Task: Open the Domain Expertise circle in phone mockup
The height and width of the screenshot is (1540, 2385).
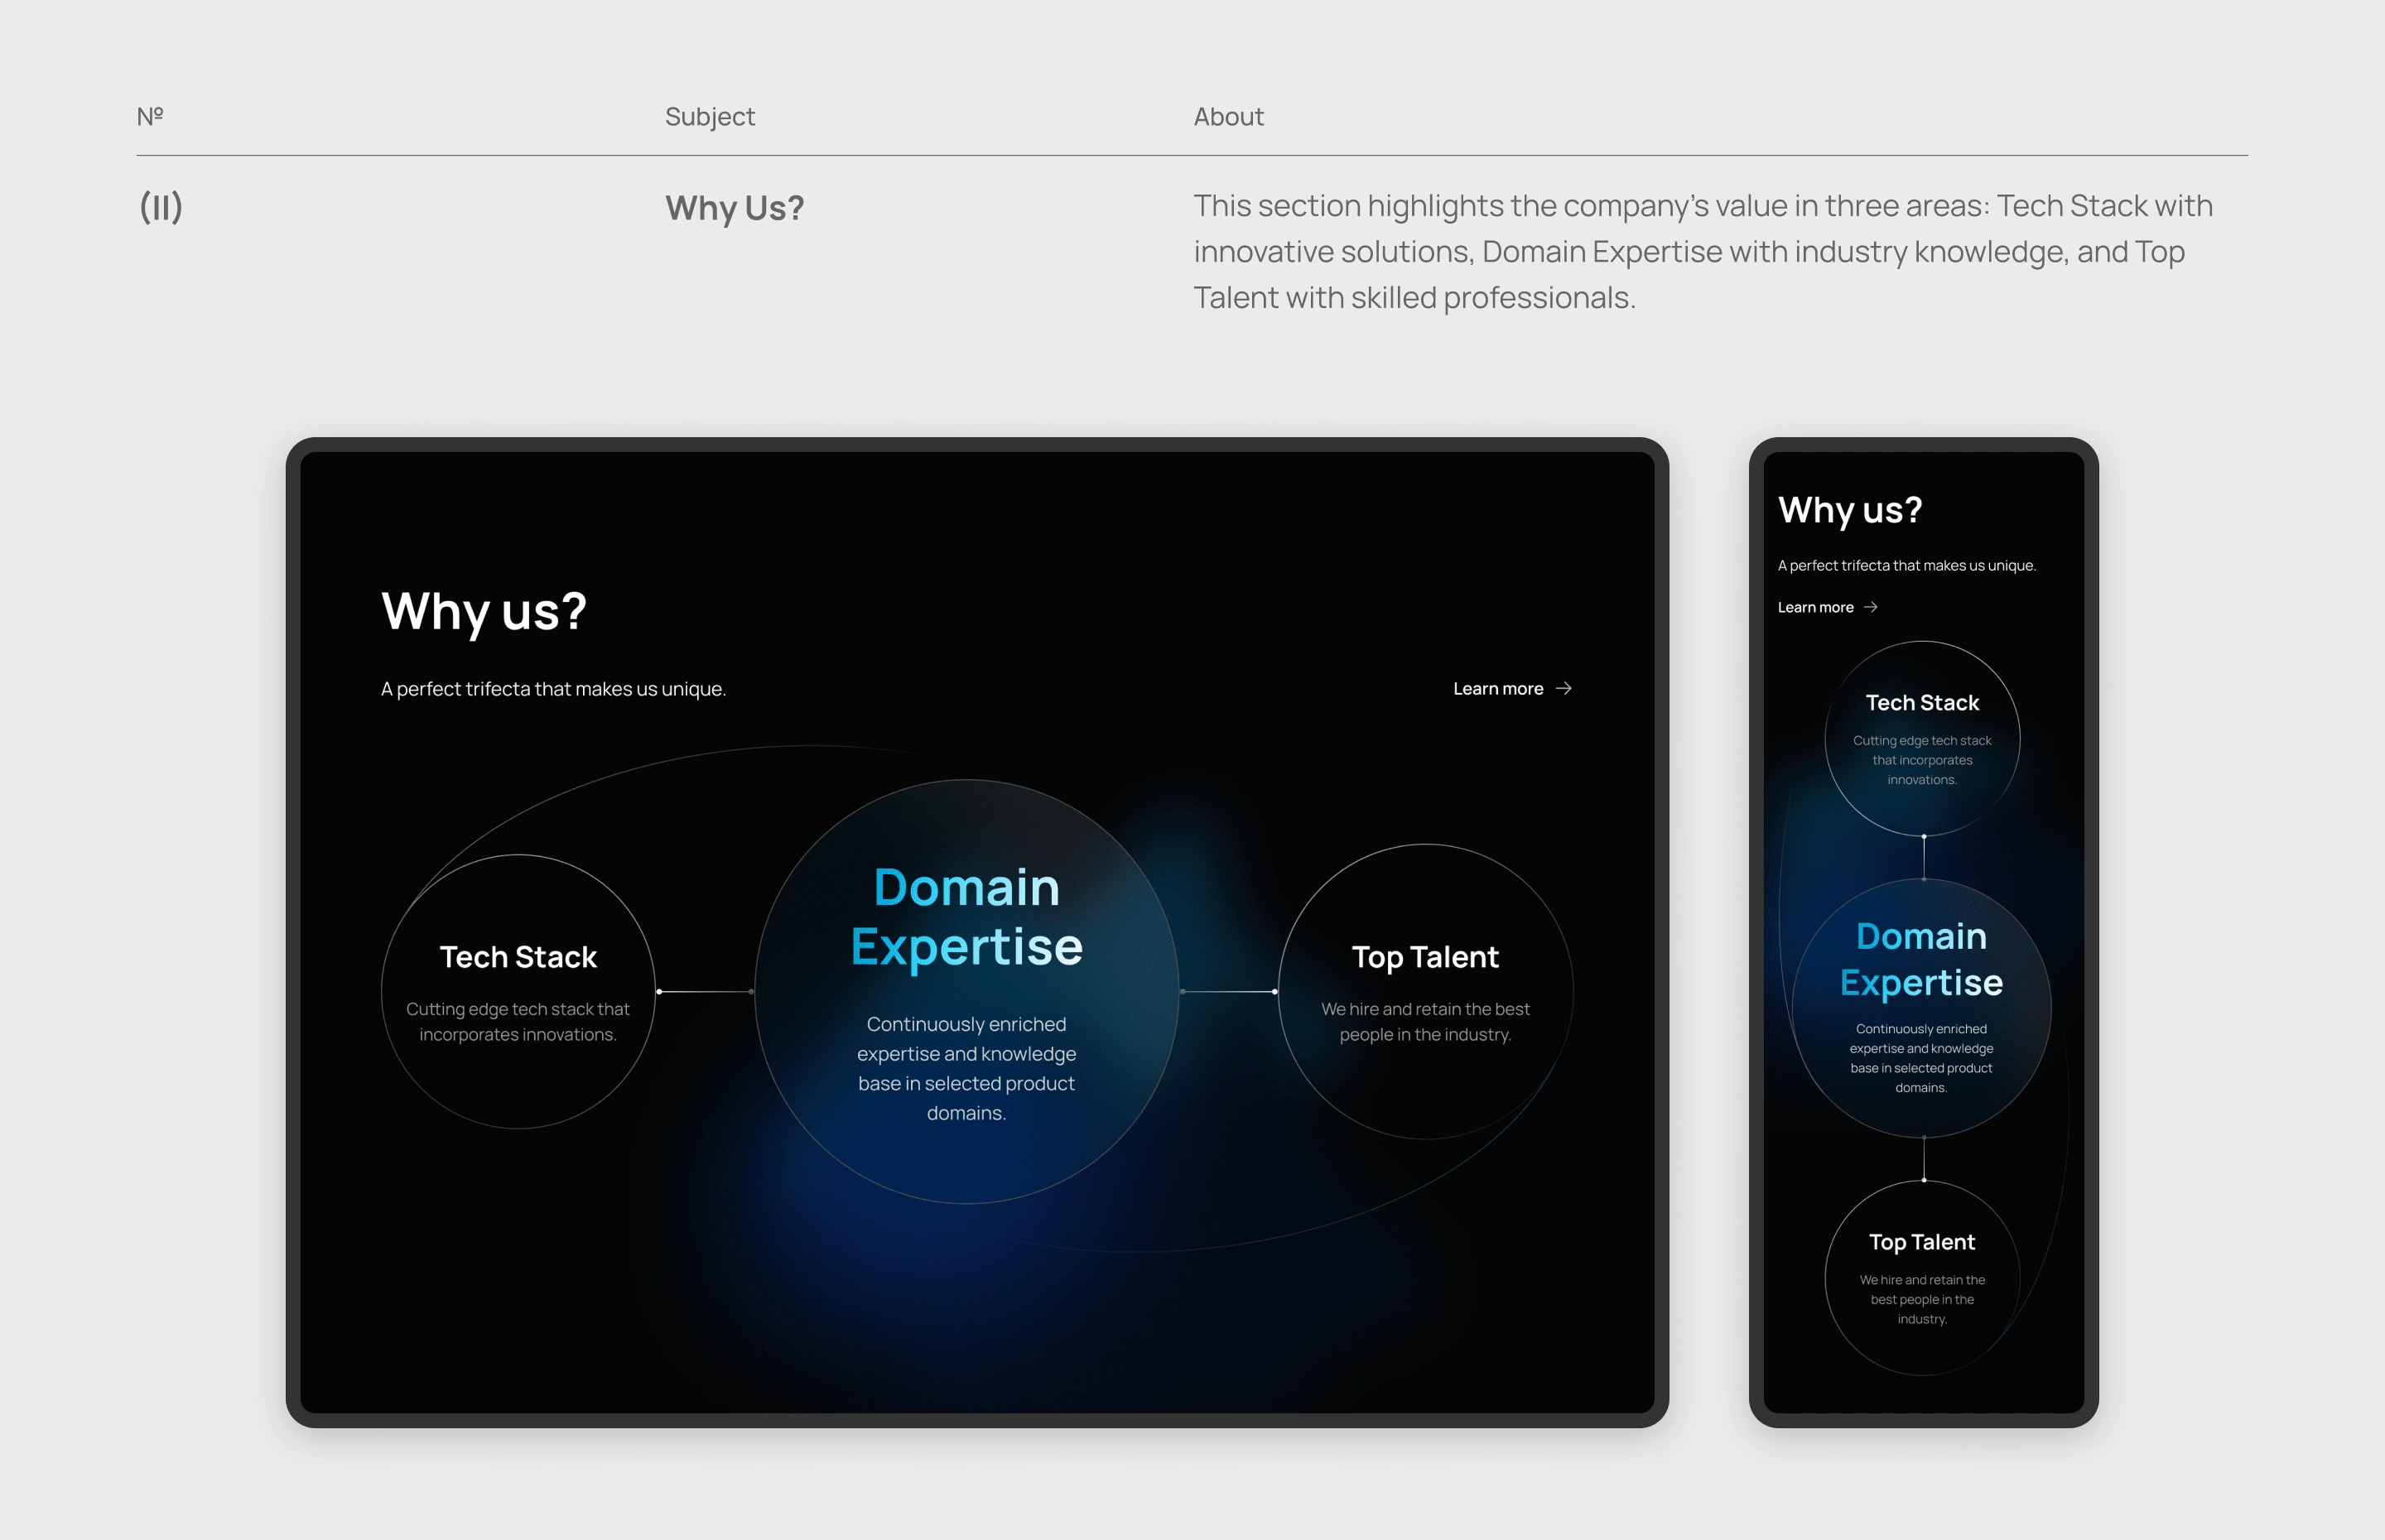Action: [x=1922, y=1008]
